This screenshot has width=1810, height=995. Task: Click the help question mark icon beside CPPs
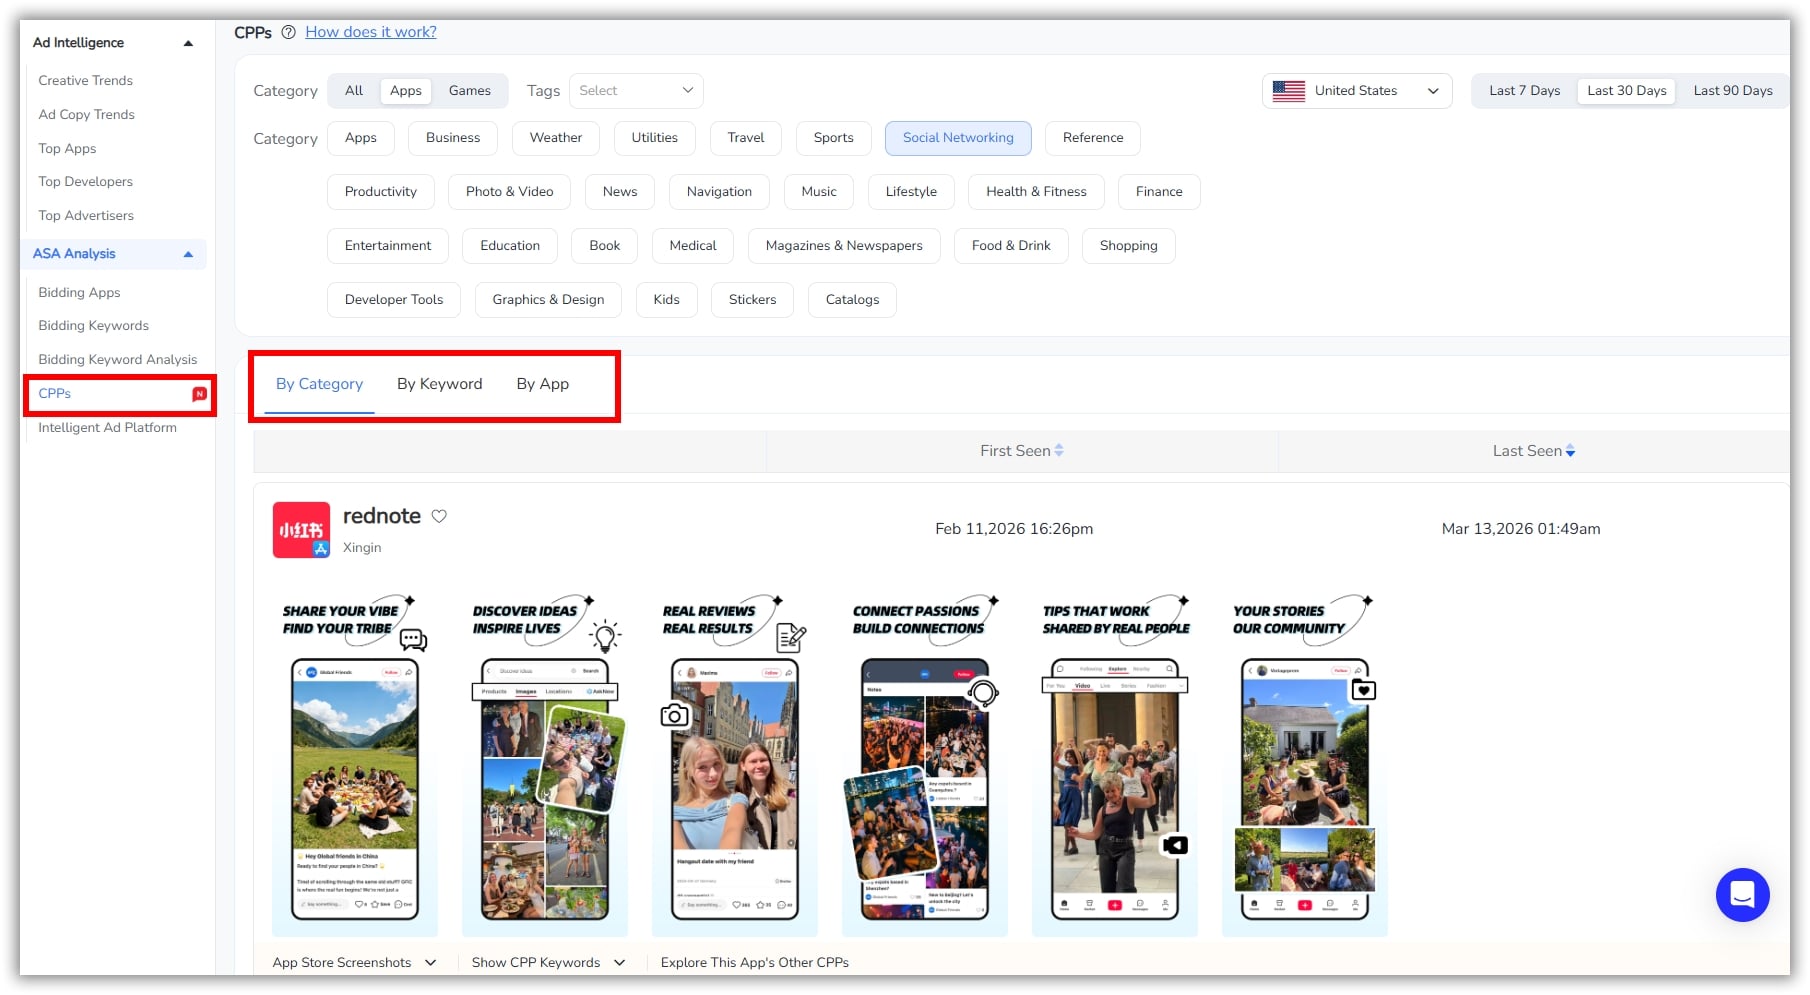288,32
